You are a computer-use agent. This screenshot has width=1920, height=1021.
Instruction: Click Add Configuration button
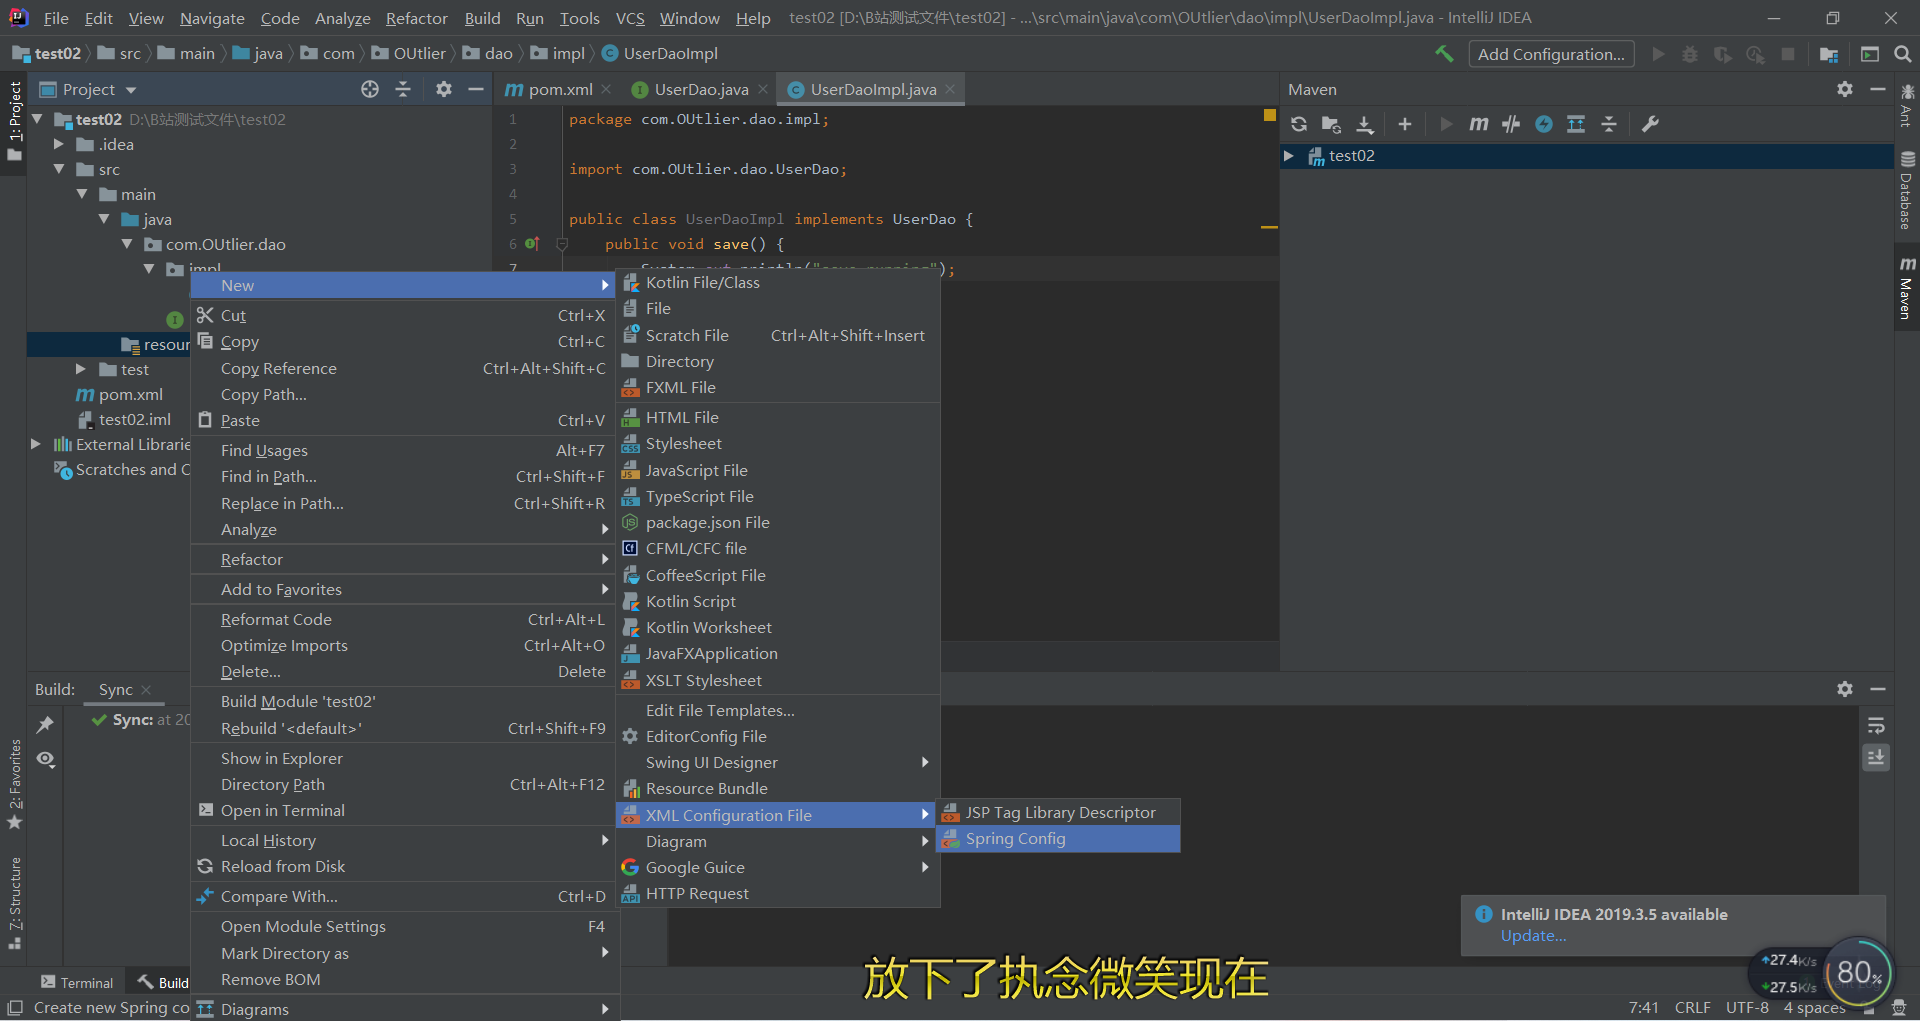[x=1551, y=54]
